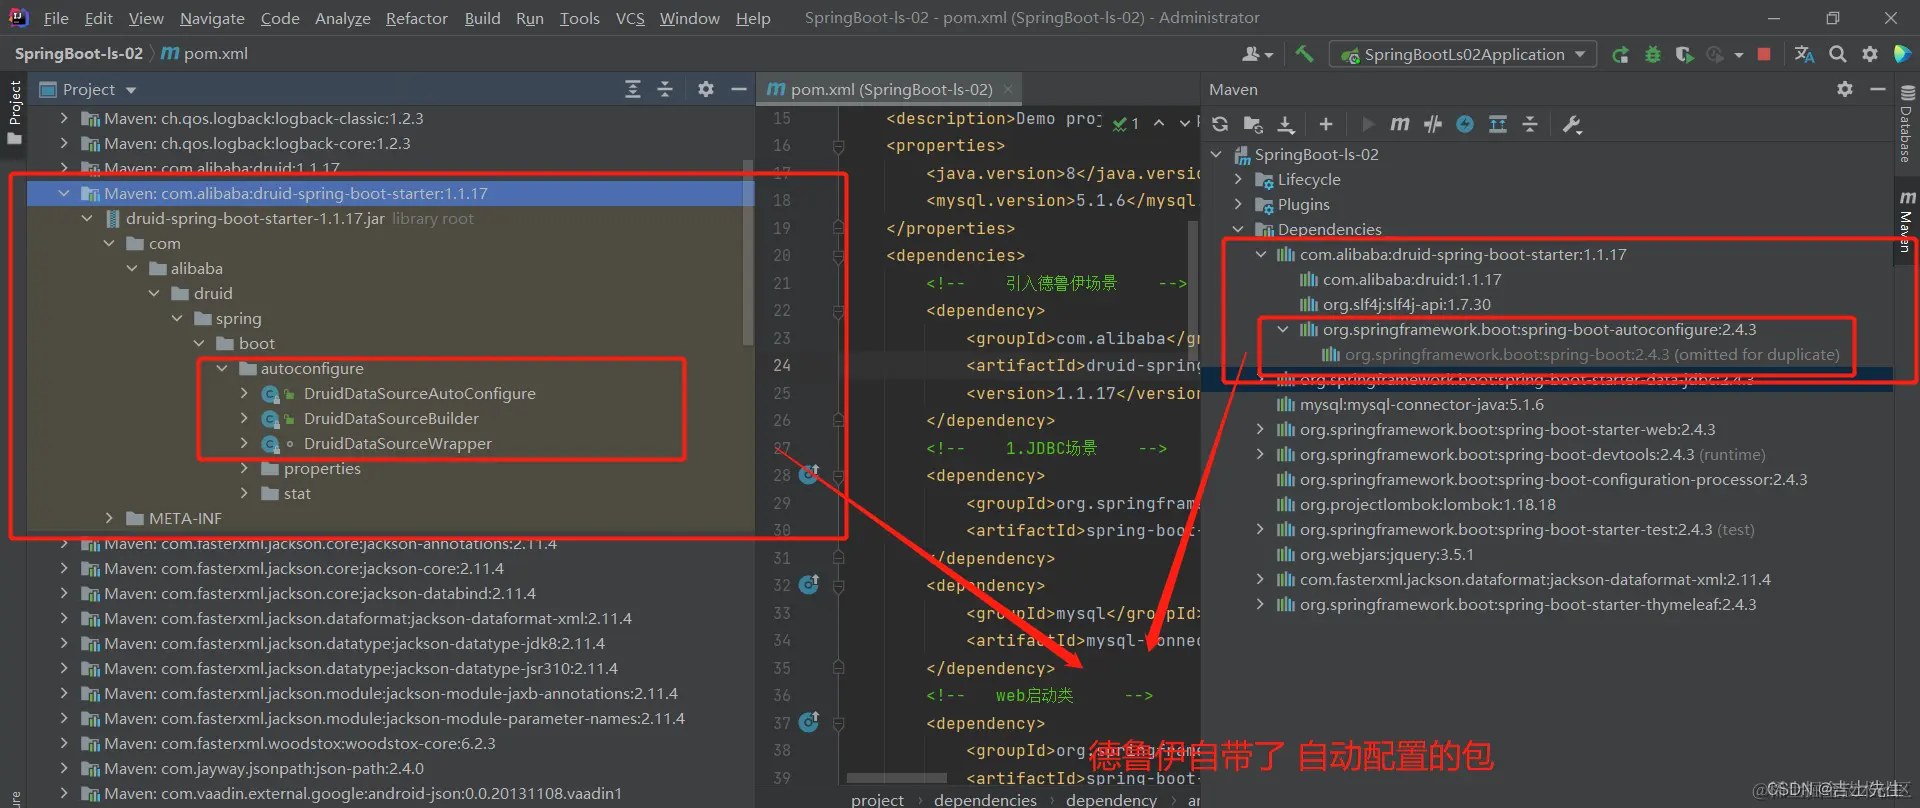Expand Lifecycle node in Maven panel

pyautogui.click(x=1238, y=179)
